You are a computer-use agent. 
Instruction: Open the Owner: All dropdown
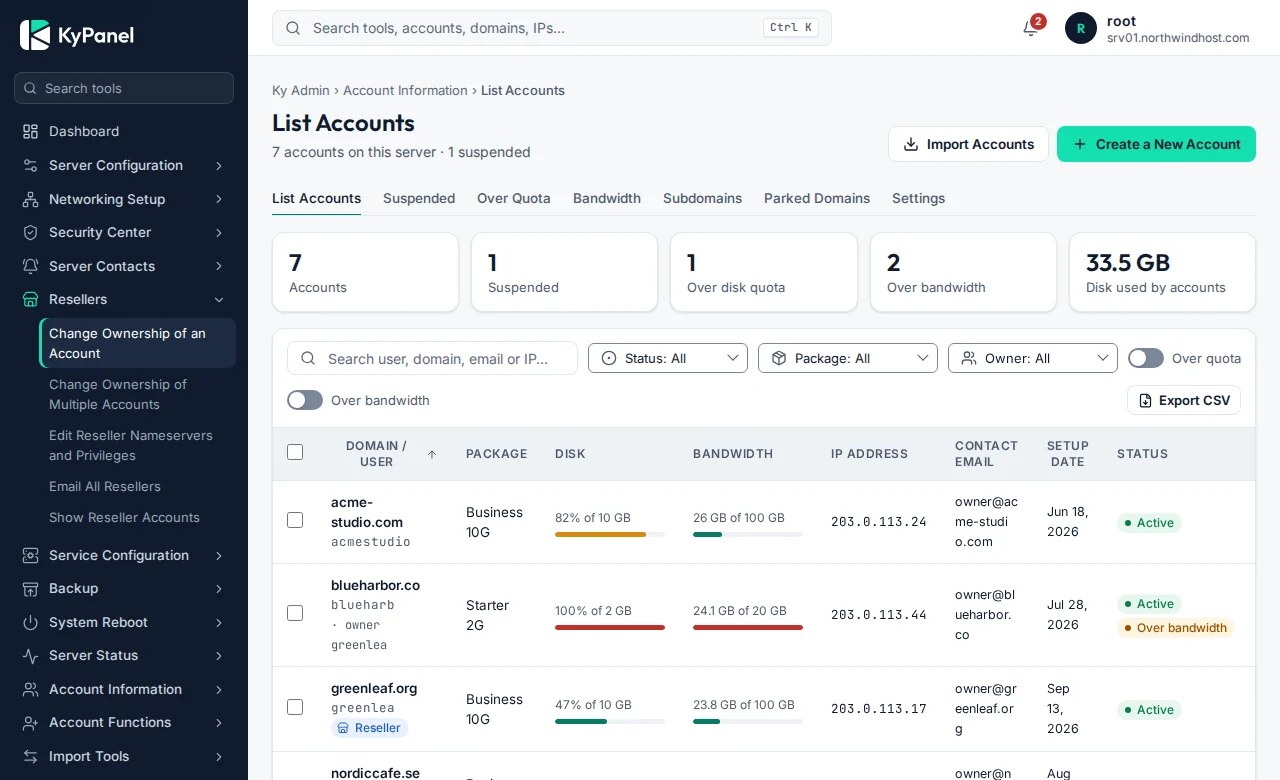click(x=1033, y=358)
